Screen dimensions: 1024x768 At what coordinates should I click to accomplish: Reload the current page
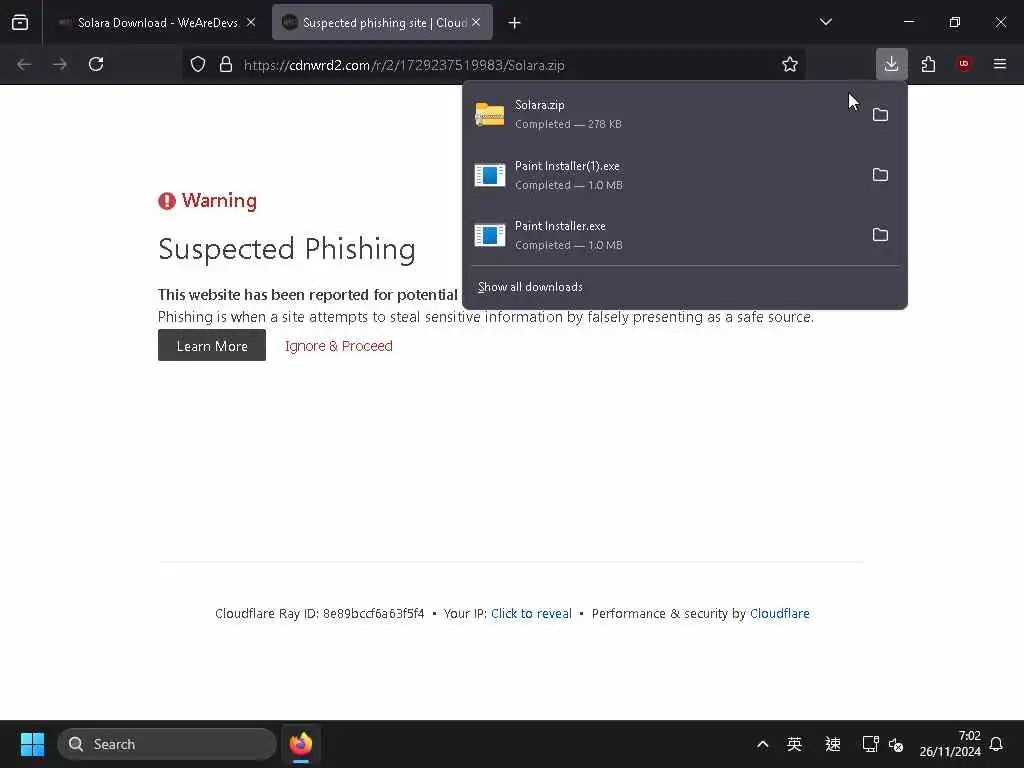96,64
